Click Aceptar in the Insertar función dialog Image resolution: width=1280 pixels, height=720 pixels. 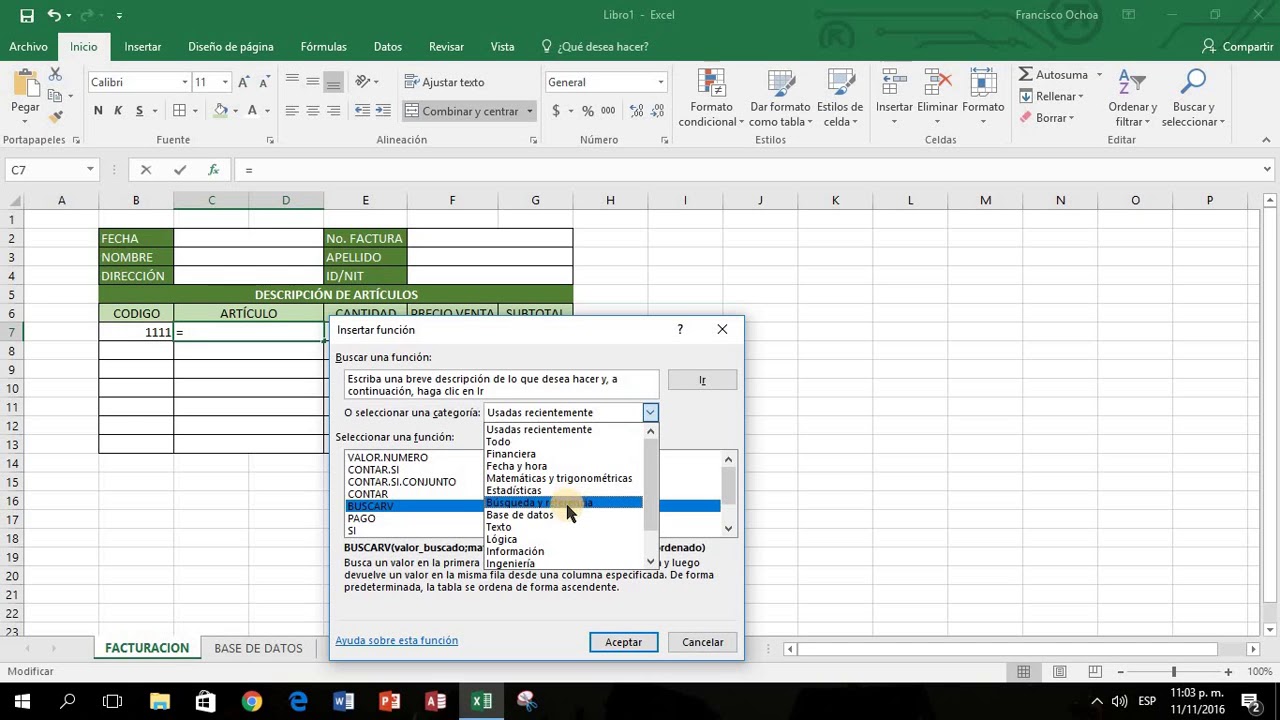coord(623,642)
